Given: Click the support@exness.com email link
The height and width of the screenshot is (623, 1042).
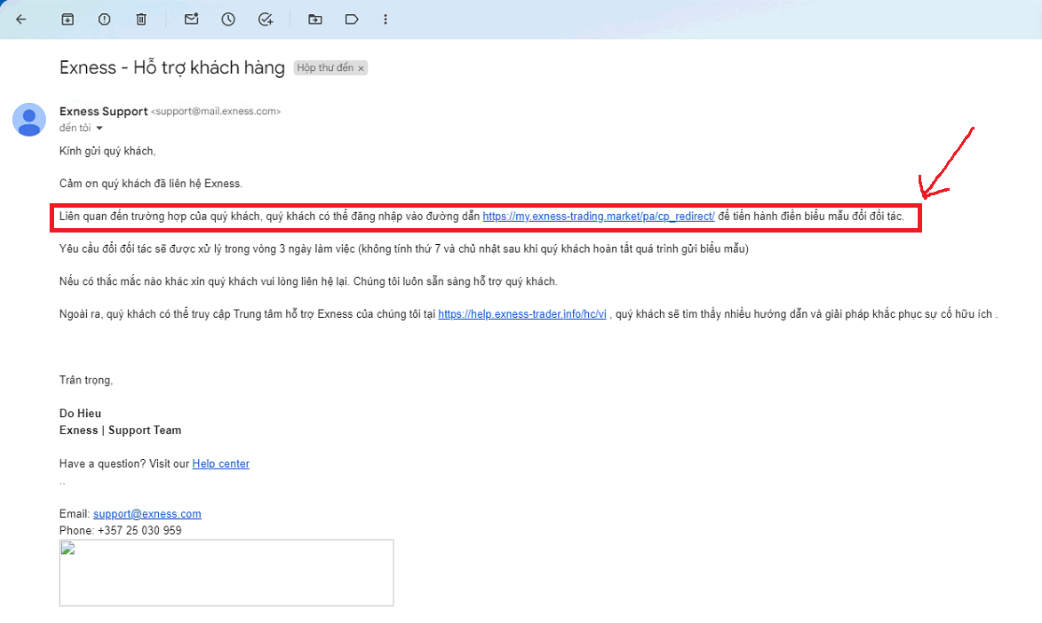Looking at the screenshot, I should (x=147, y=513).
